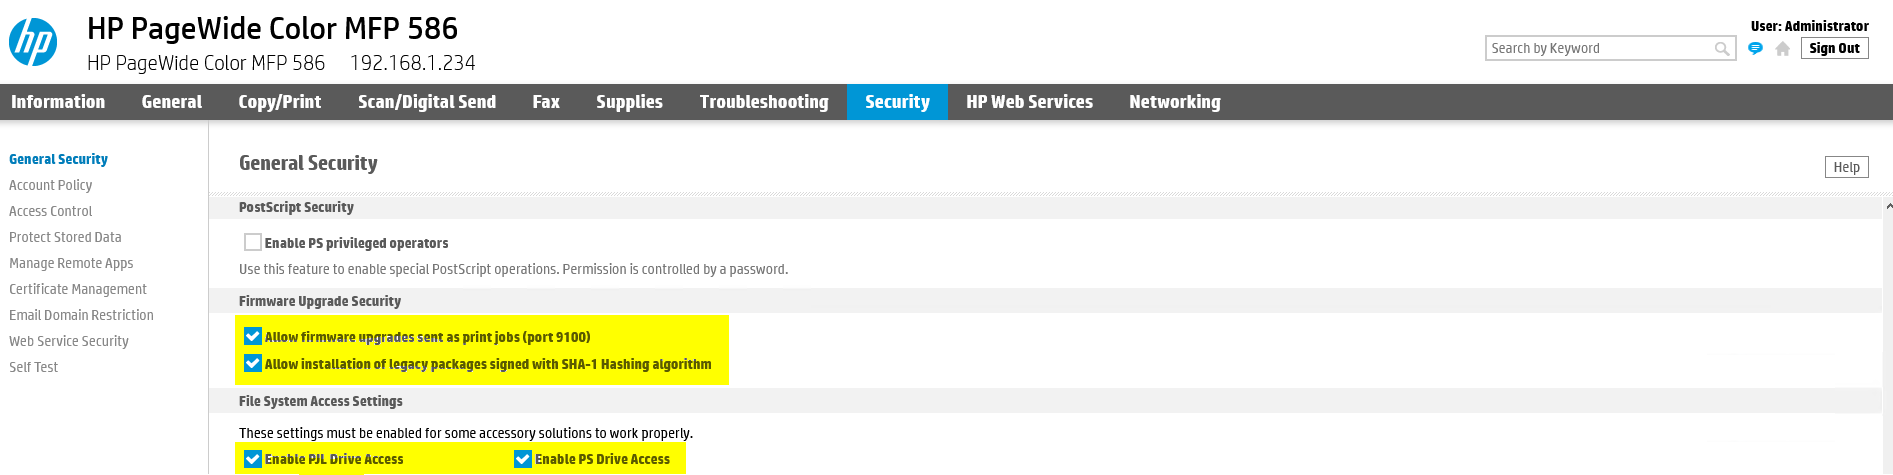Enable PS privileged operators checkbox
The height and width of the screenshot is (475, 1893).
click(x=253, y=242)
